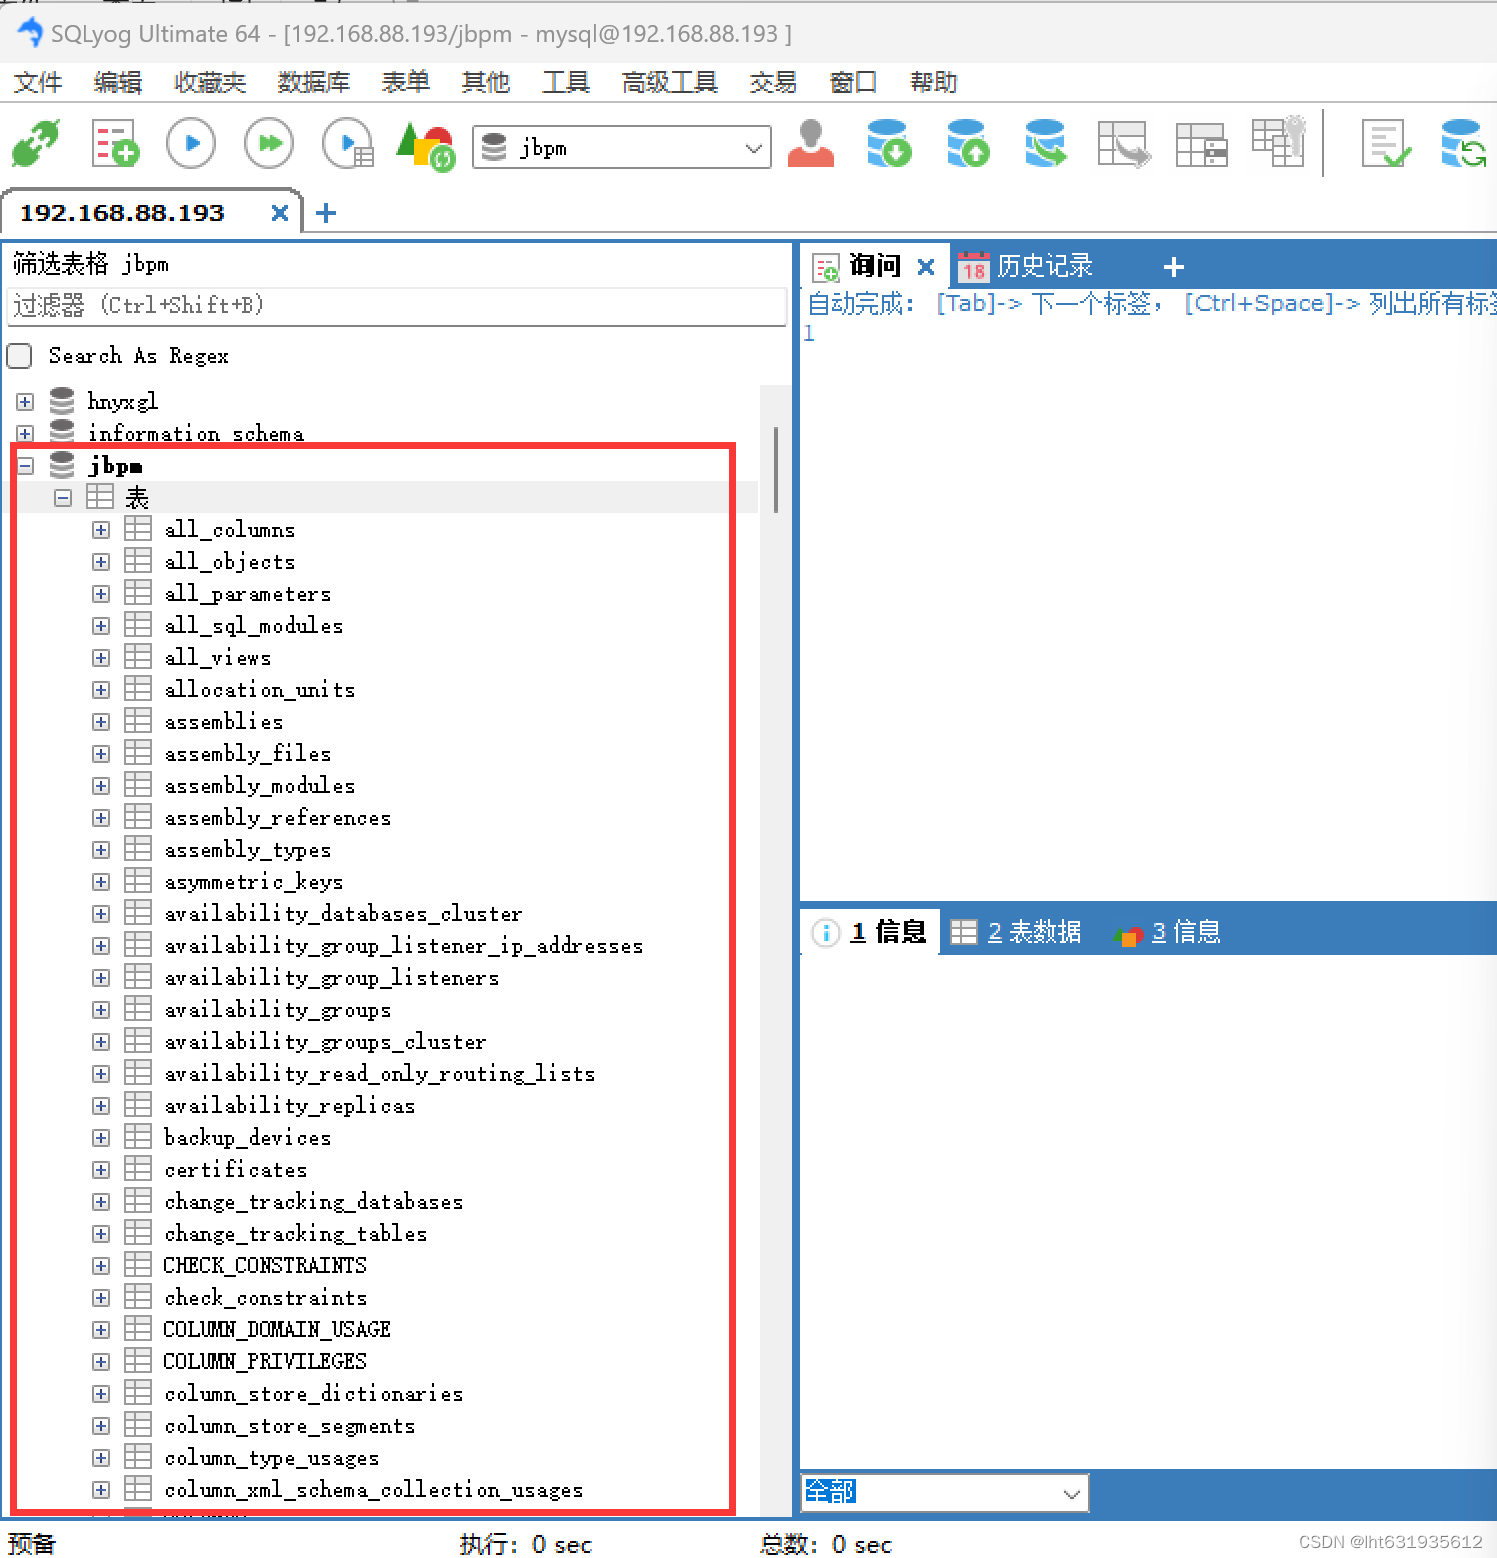Viewport: 1497px width, 1558px height.
Task: Collapse the jbpm database node
Action: click(x=24, y=465)
